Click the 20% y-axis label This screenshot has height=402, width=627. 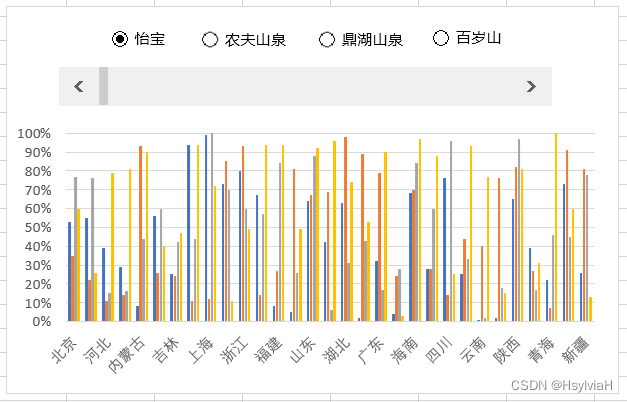[38, 284]
